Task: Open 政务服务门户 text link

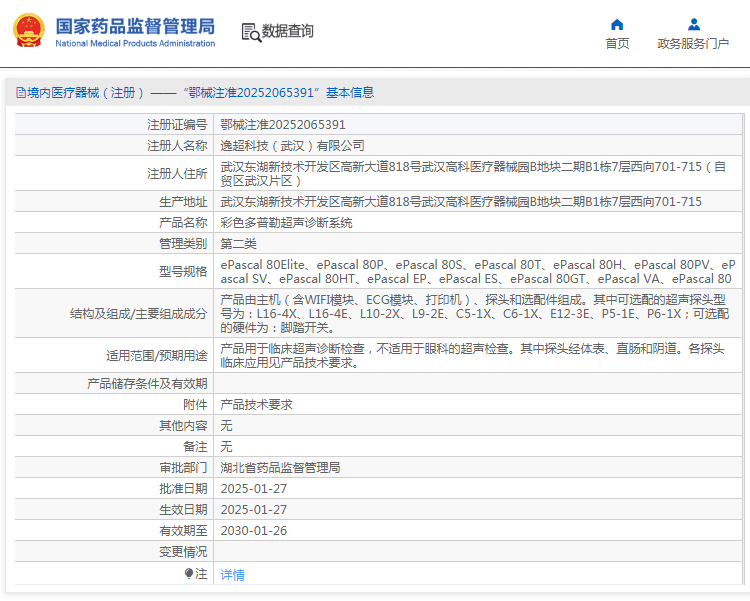Action: tap(693, 44)
